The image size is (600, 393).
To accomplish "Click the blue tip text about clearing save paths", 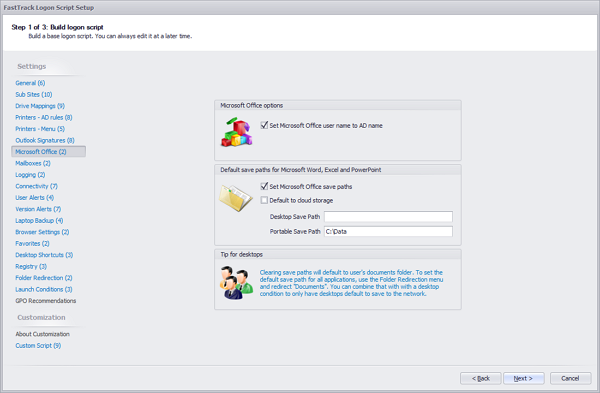I will pos(351,283).
